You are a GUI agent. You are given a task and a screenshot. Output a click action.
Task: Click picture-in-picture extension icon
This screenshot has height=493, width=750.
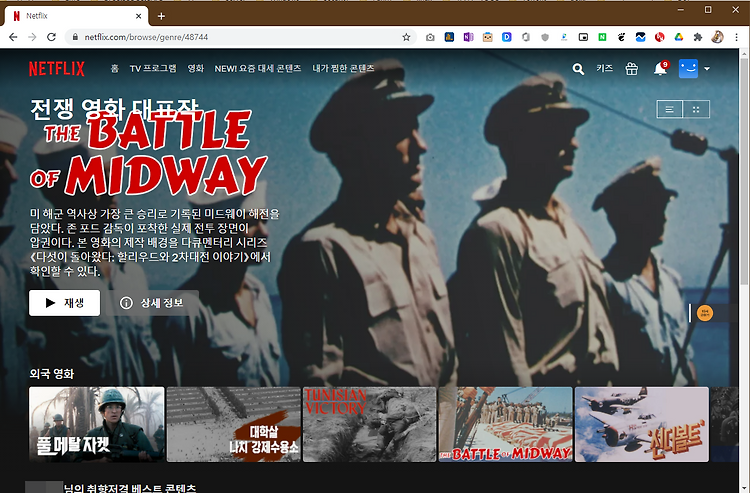point(583,37)
